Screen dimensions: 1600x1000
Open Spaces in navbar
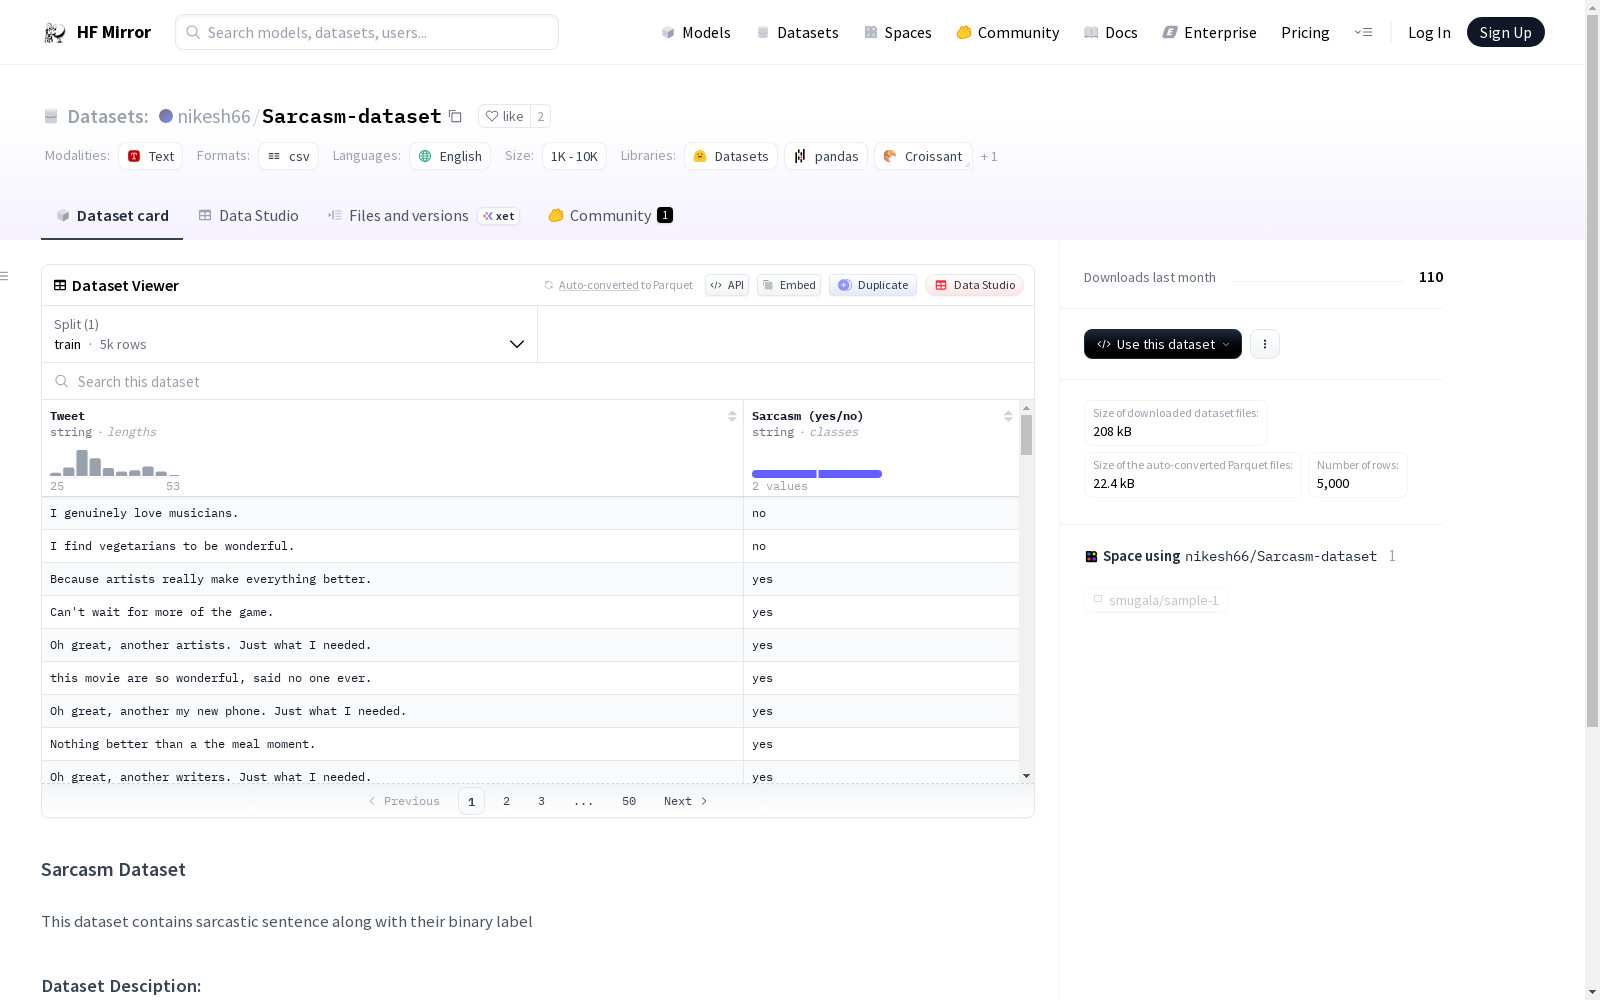coord(898,32)
